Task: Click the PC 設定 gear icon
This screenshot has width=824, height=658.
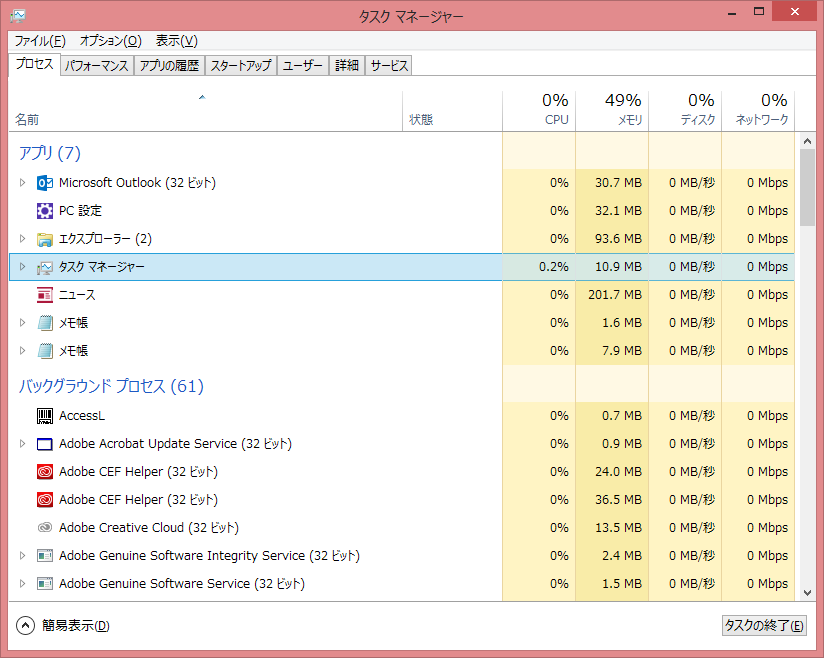Action: 44,211
